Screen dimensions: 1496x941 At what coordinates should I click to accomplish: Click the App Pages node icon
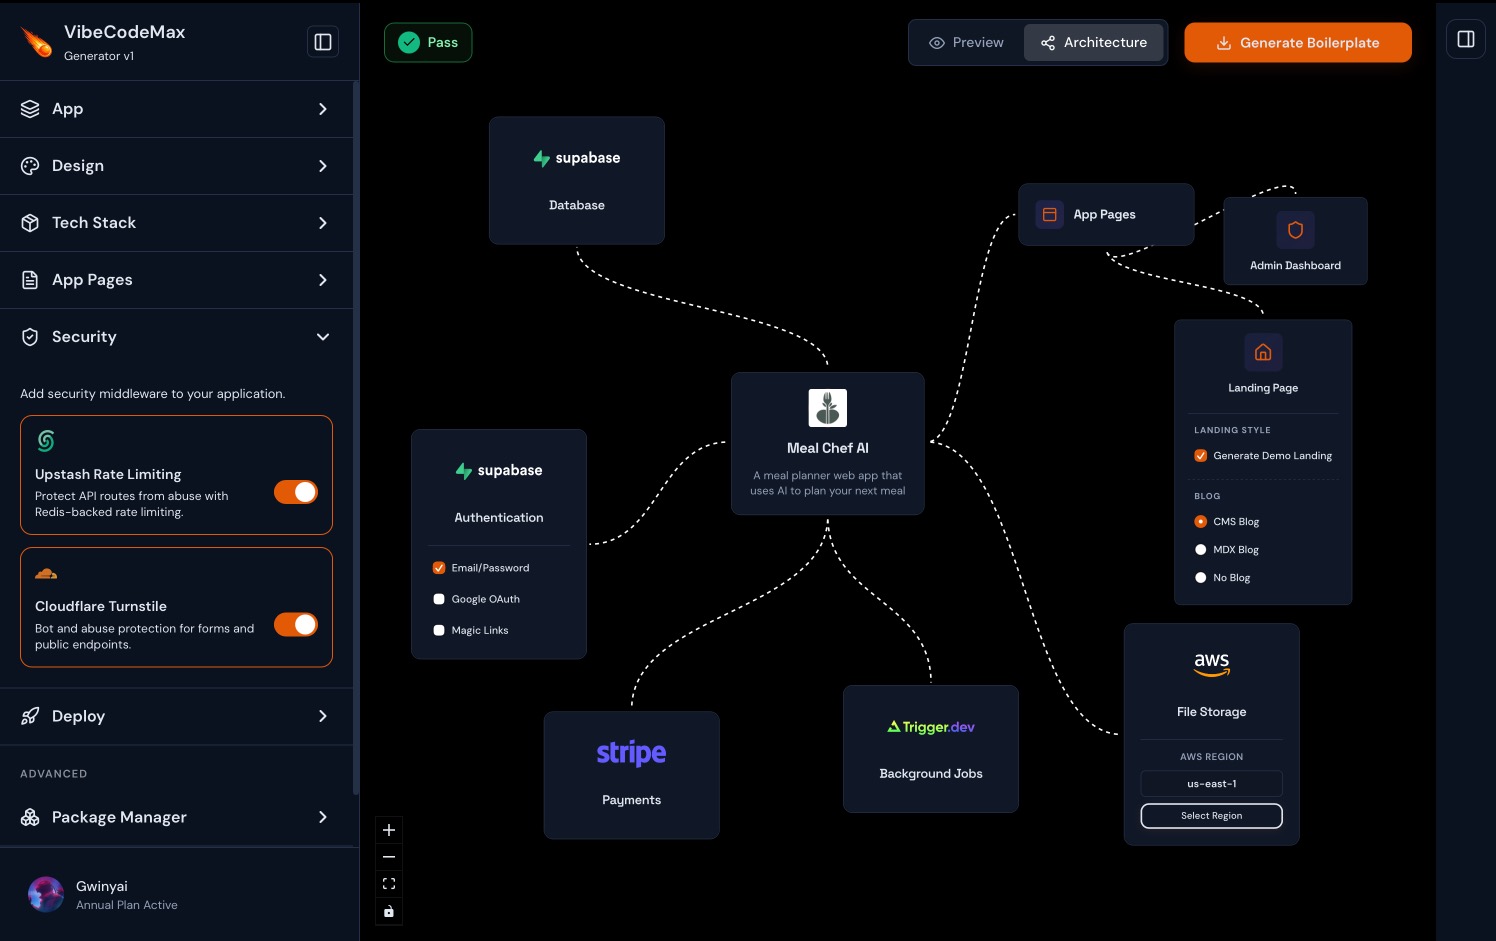click(1049, 214)
